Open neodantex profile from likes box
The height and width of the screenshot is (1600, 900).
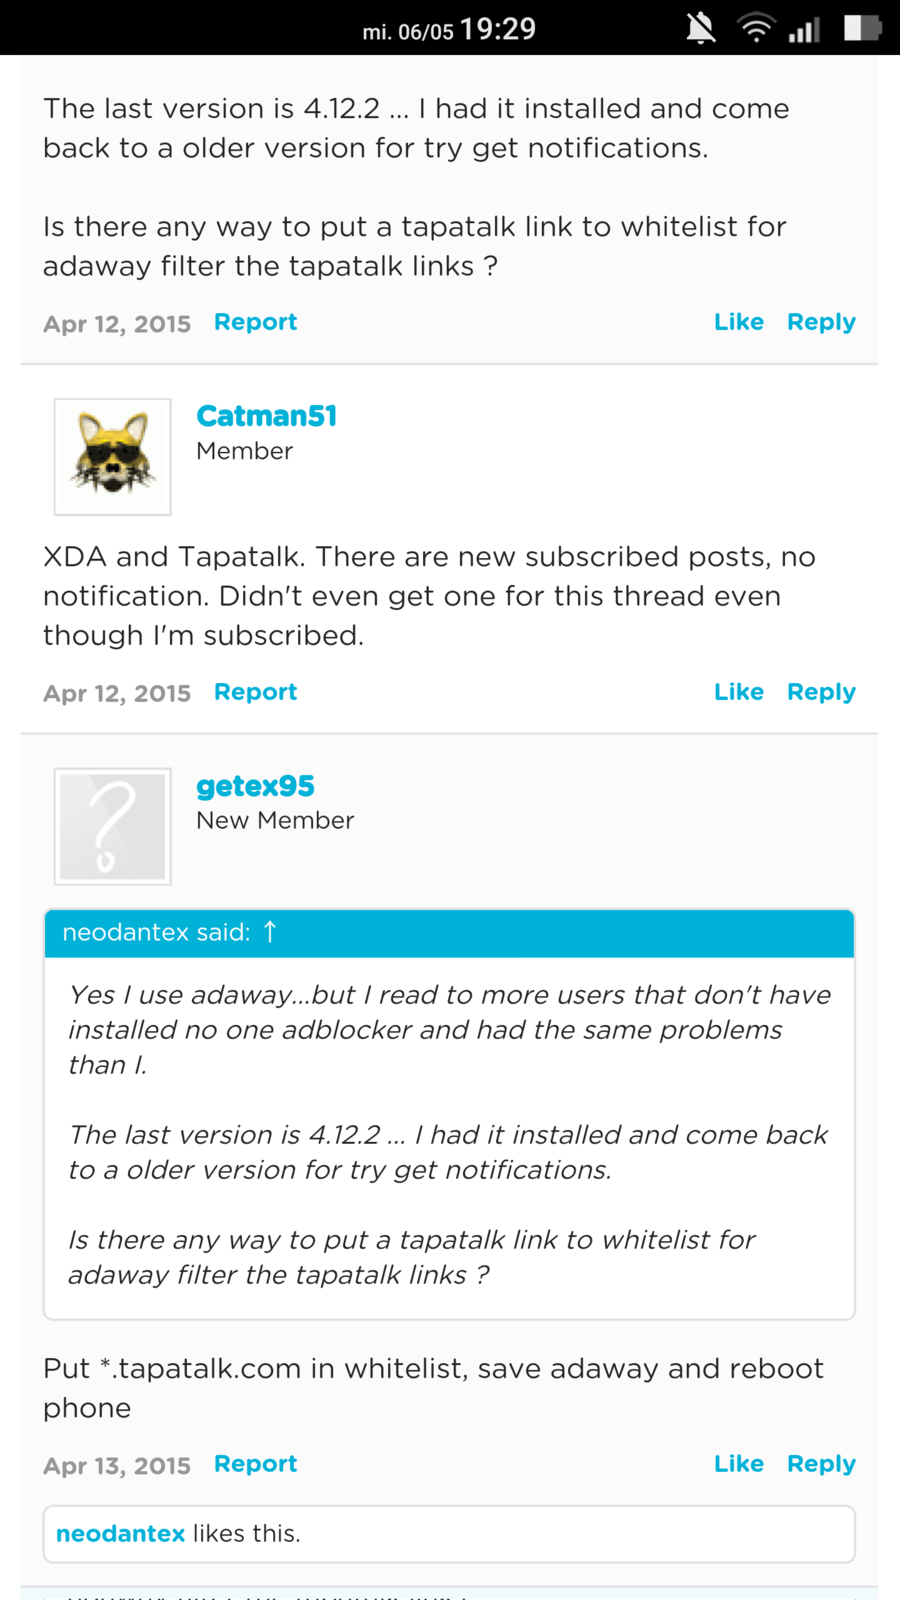[x=121, y=1533]
